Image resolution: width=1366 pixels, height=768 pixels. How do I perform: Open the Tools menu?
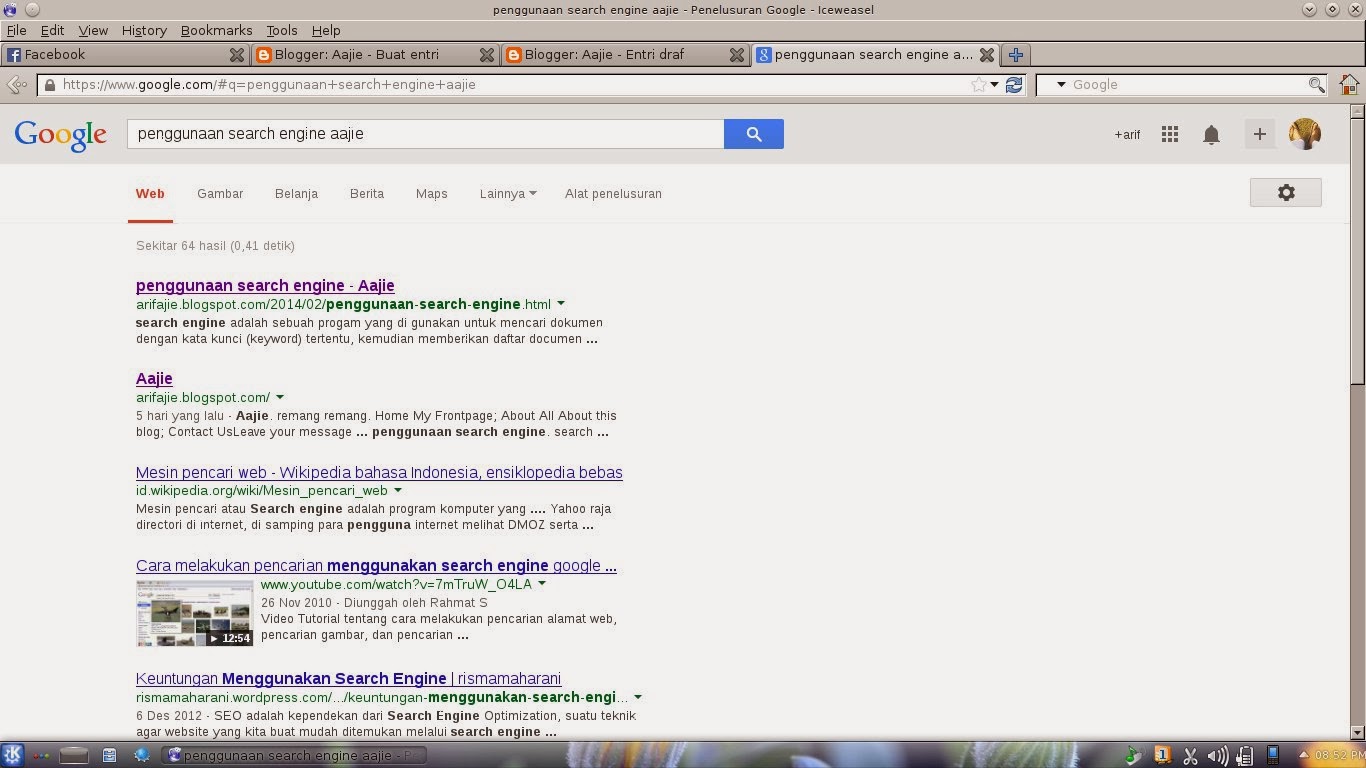(282, 30)
